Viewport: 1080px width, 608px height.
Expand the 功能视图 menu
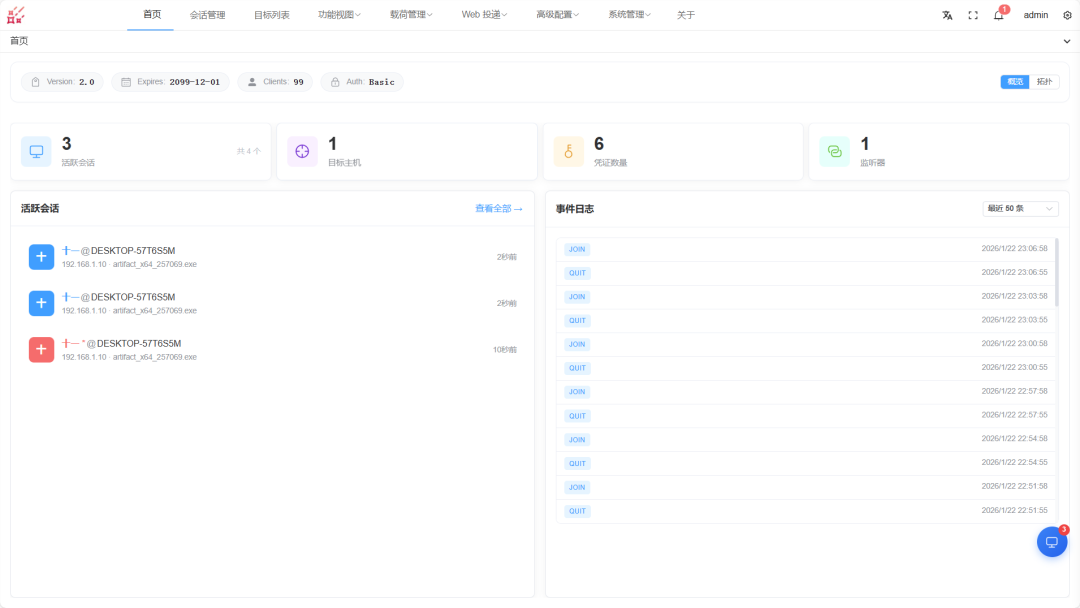(x=339, y=14)
